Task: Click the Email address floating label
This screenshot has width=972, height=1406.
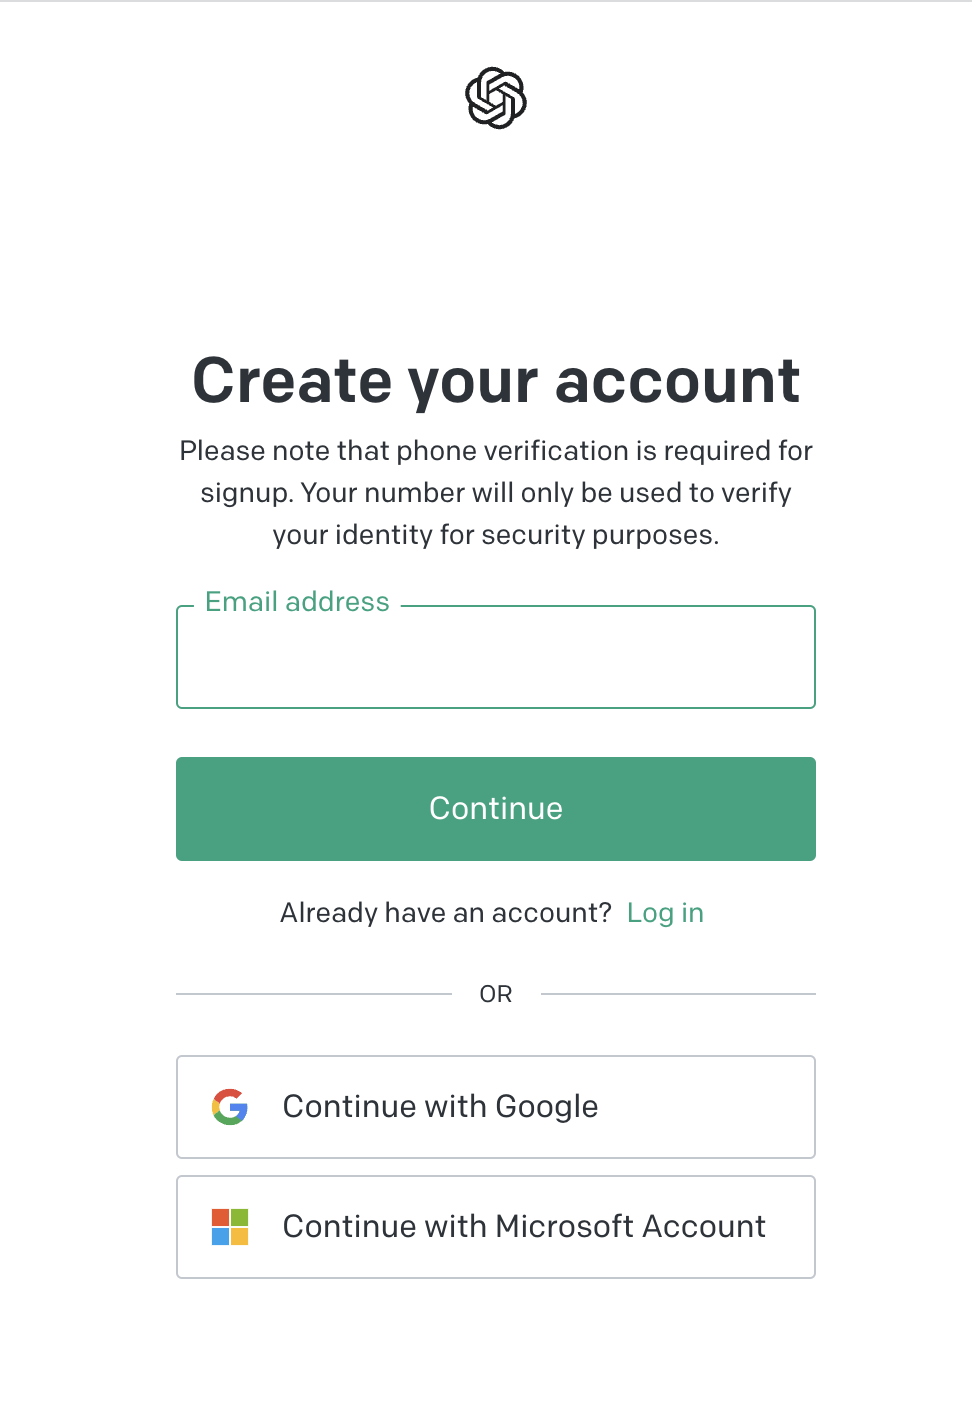Action: point(297,602)
